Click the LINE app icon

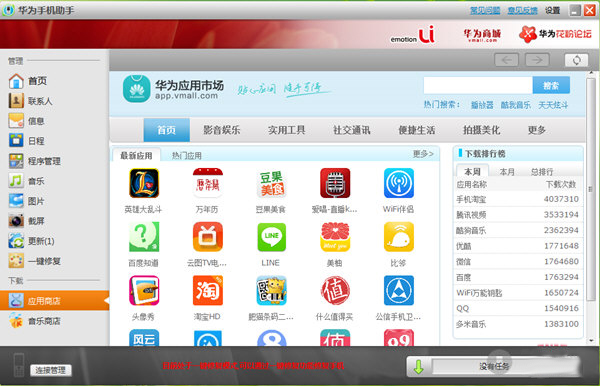(271, 237)
